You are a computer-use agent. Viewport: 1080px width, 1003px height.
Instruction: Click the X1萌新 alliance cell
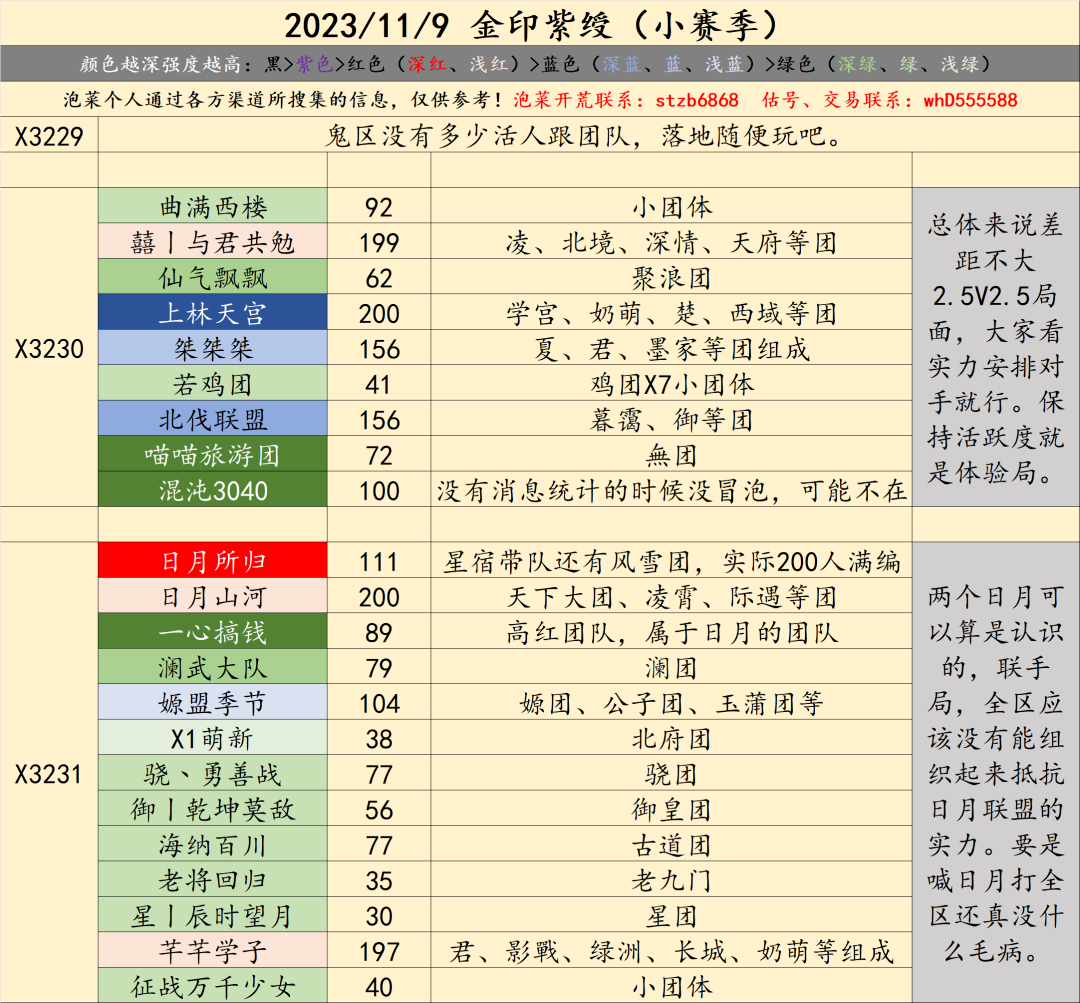click(x=213, y=738)
